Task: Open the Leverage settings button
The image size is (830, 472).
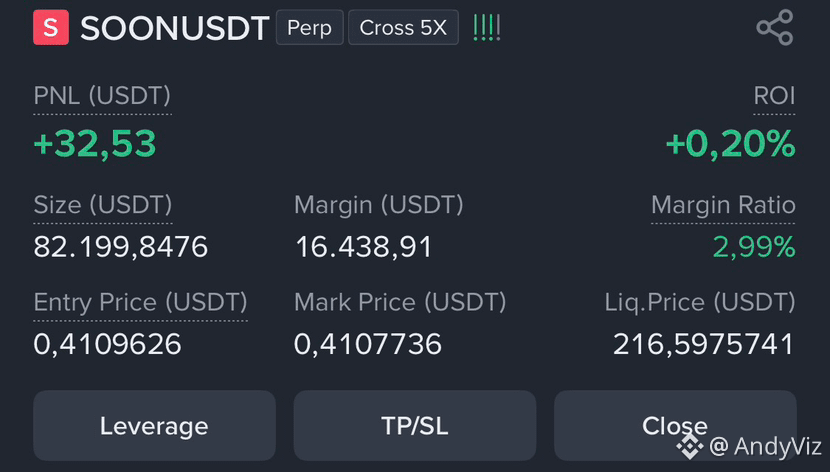Action: [x=155, y=425]
